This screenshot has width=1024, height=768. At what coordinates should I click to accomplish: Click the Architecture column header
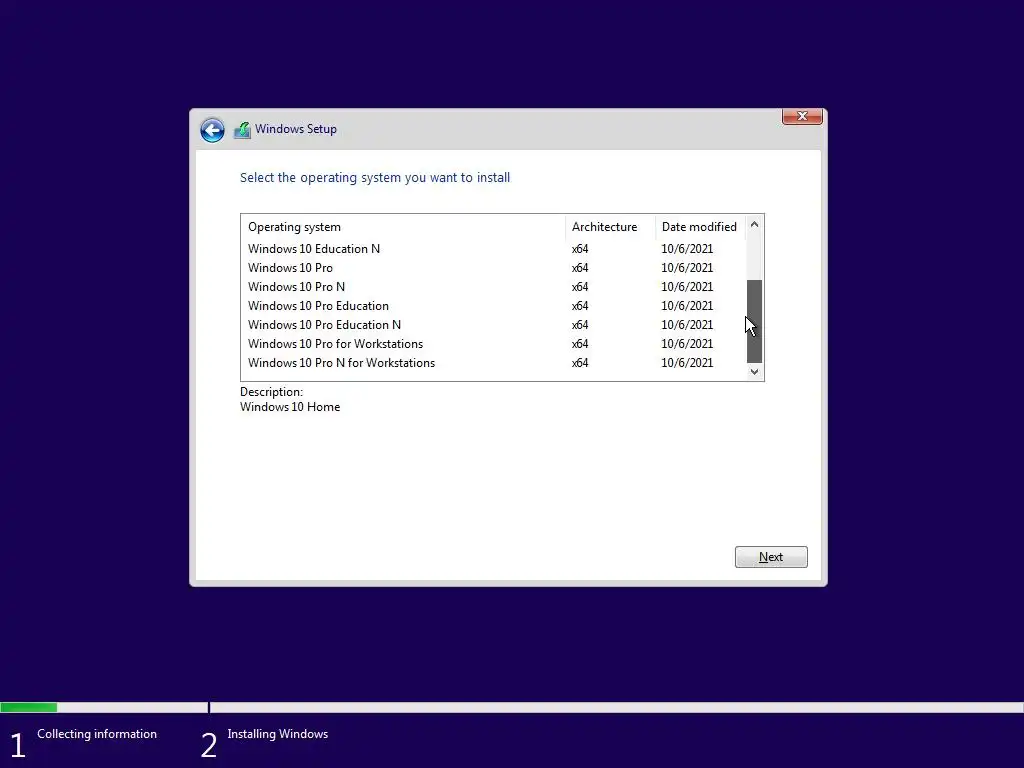coord(610,227)
